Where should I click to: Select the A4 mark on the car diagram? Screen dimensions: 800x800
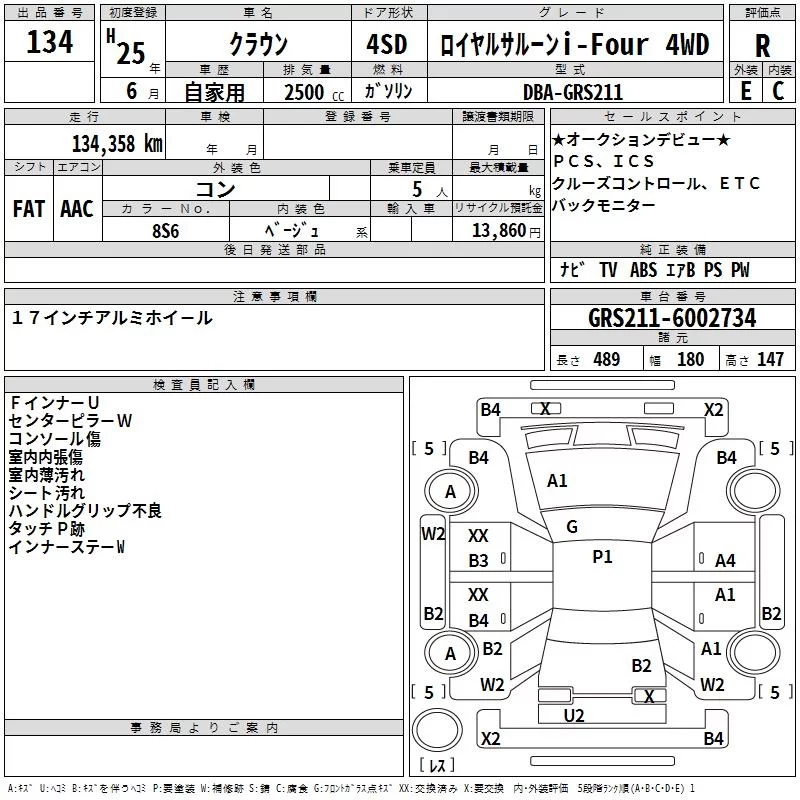725,561
